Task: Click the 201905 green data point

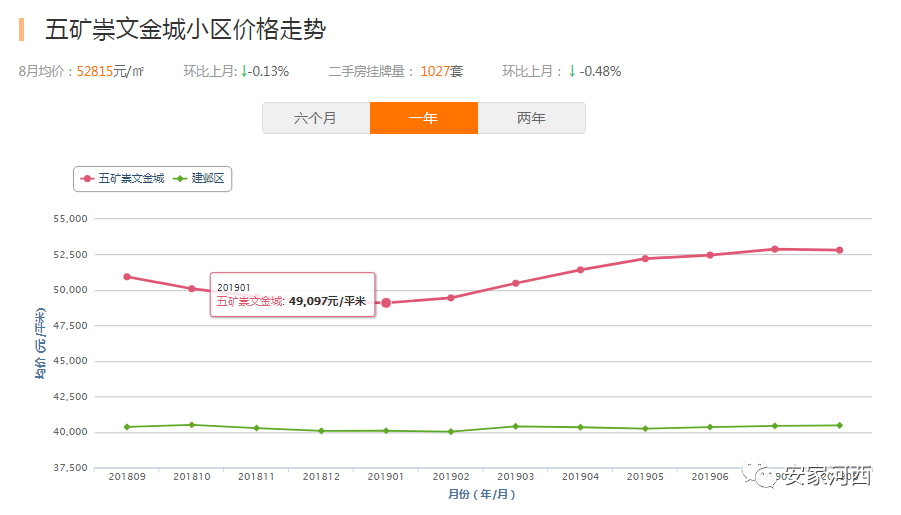Action: tap(645, 429)
